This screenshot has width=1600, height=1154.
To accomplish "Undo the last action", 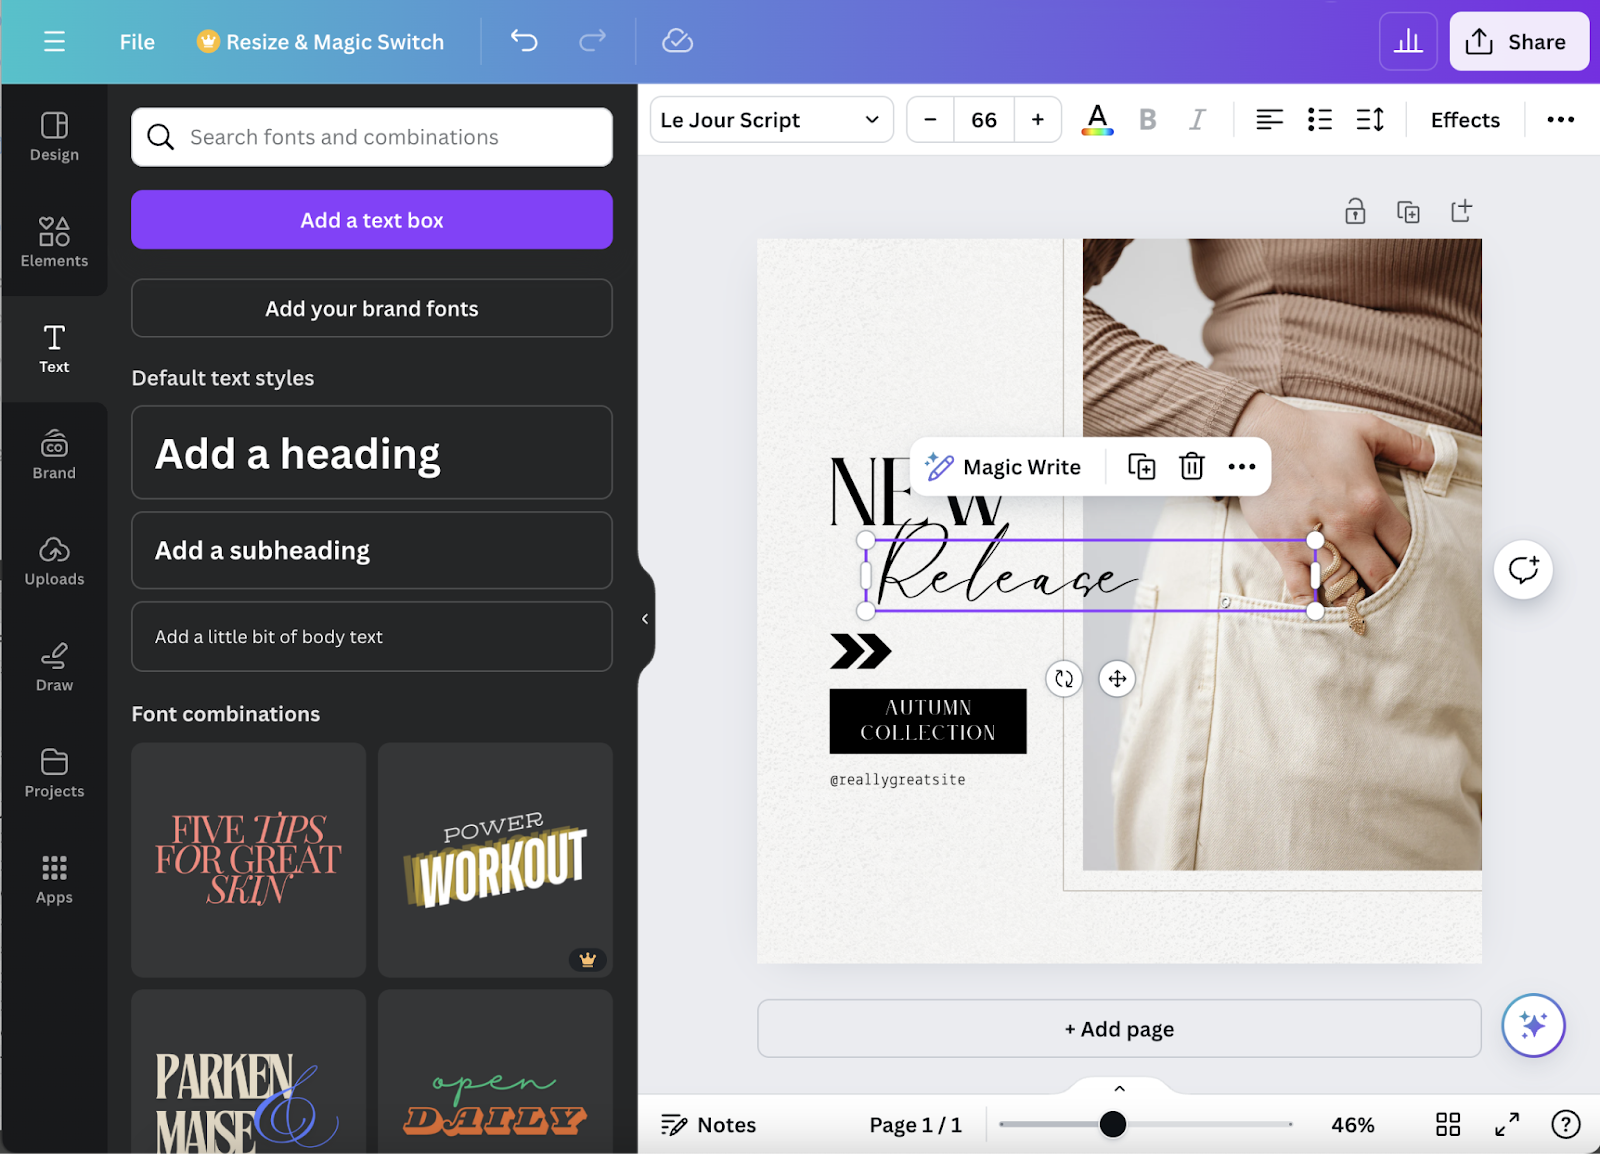I will coord(523,41).
